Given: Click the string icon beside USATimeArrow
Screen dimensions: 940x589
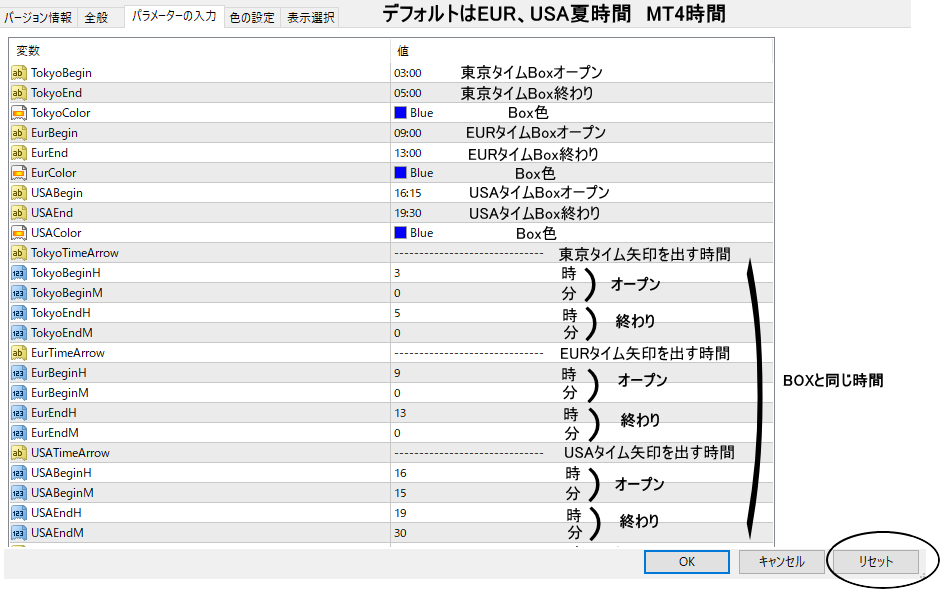Looking at the screenshot, I should [18, 453].
